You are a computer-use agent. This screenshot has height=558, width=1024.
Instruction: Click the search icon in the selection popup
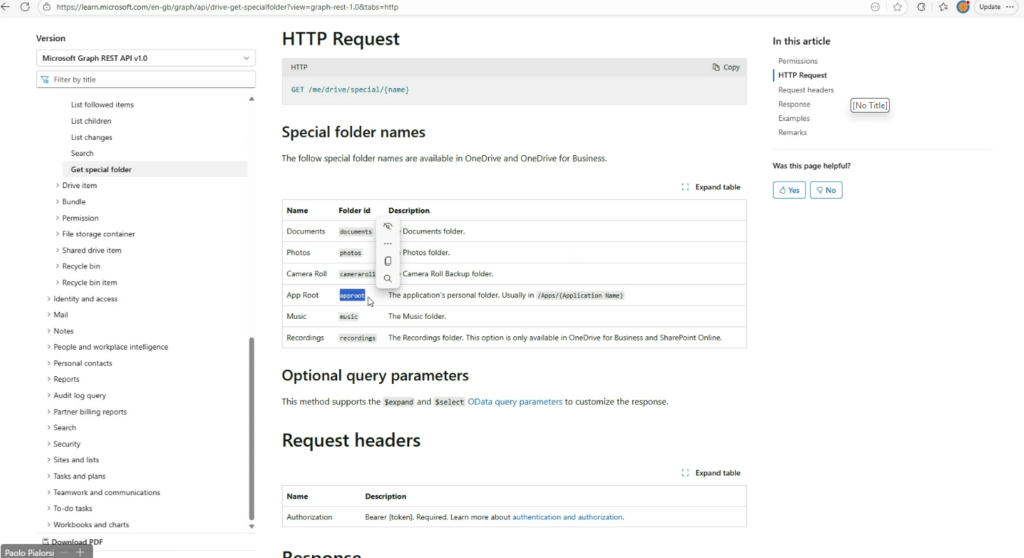[x=388, y=279]
